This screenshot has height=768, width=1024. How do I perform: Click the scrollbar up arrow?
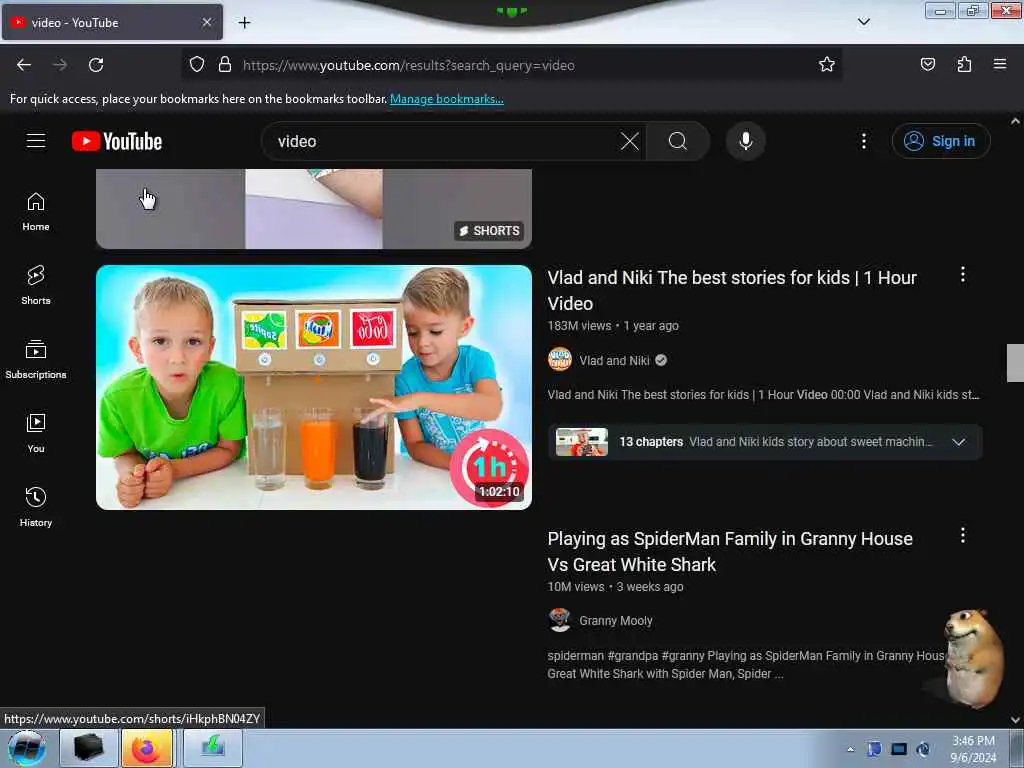[1015, 121]
